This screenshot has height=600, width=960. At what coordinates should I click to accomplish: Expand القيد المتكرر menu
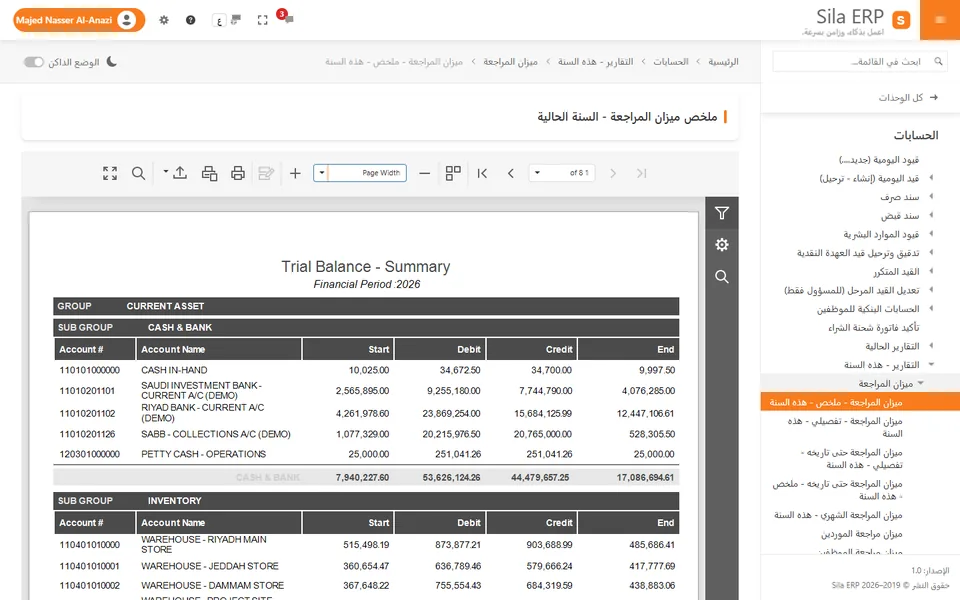(896, 271)
